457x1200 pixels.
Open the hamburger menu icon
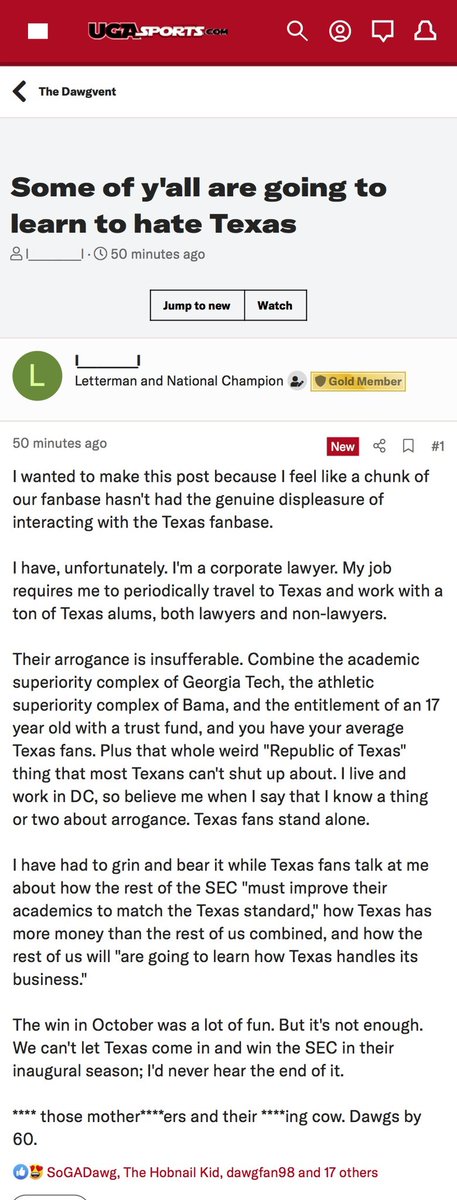(x=38, y=32)
